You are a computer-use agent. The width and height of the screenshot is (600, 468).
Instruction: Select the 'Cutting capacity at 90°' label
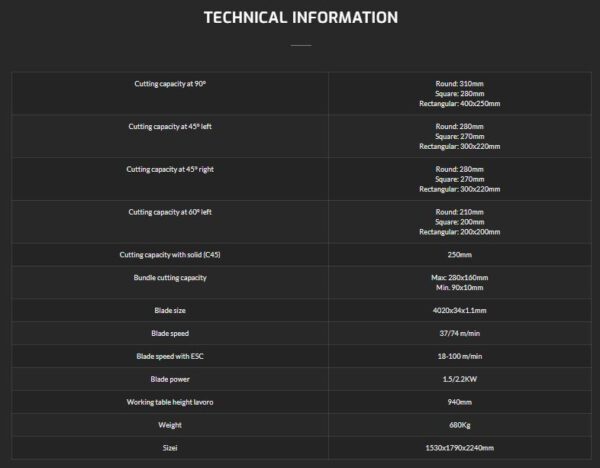(170, 84)
